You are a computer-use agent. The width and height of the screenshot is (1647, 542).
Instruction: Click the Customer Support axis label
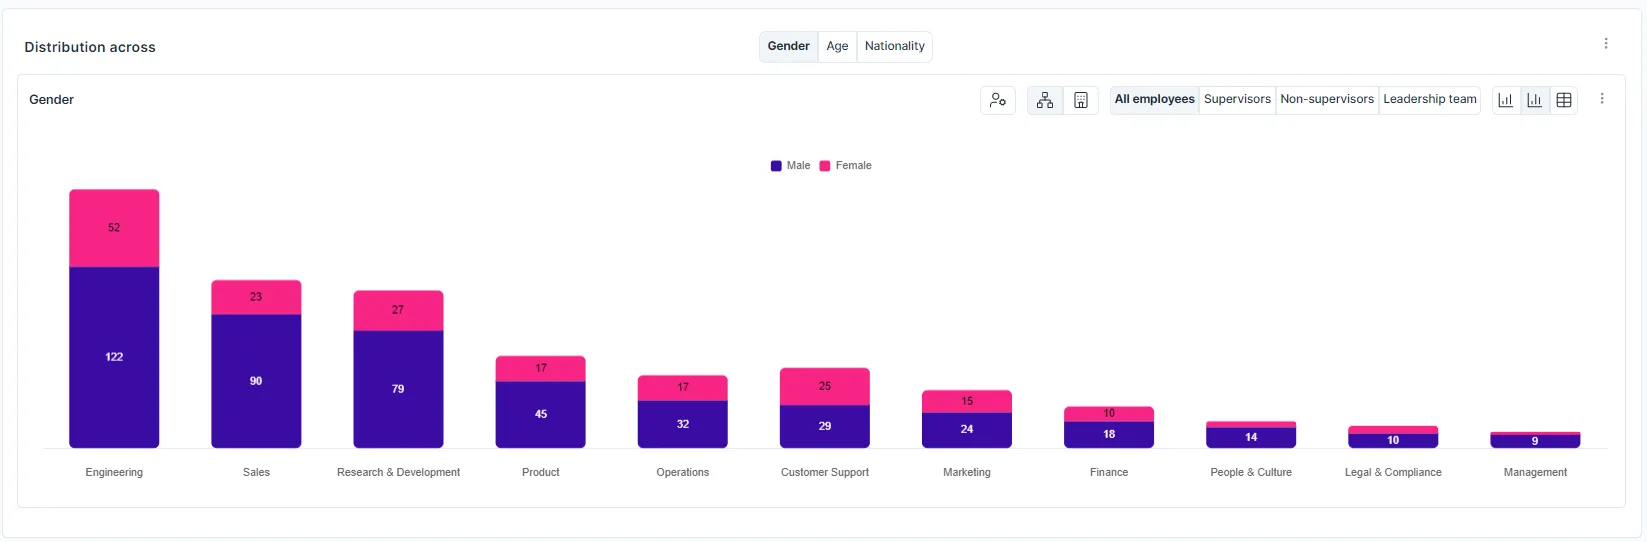pos(825,472)
